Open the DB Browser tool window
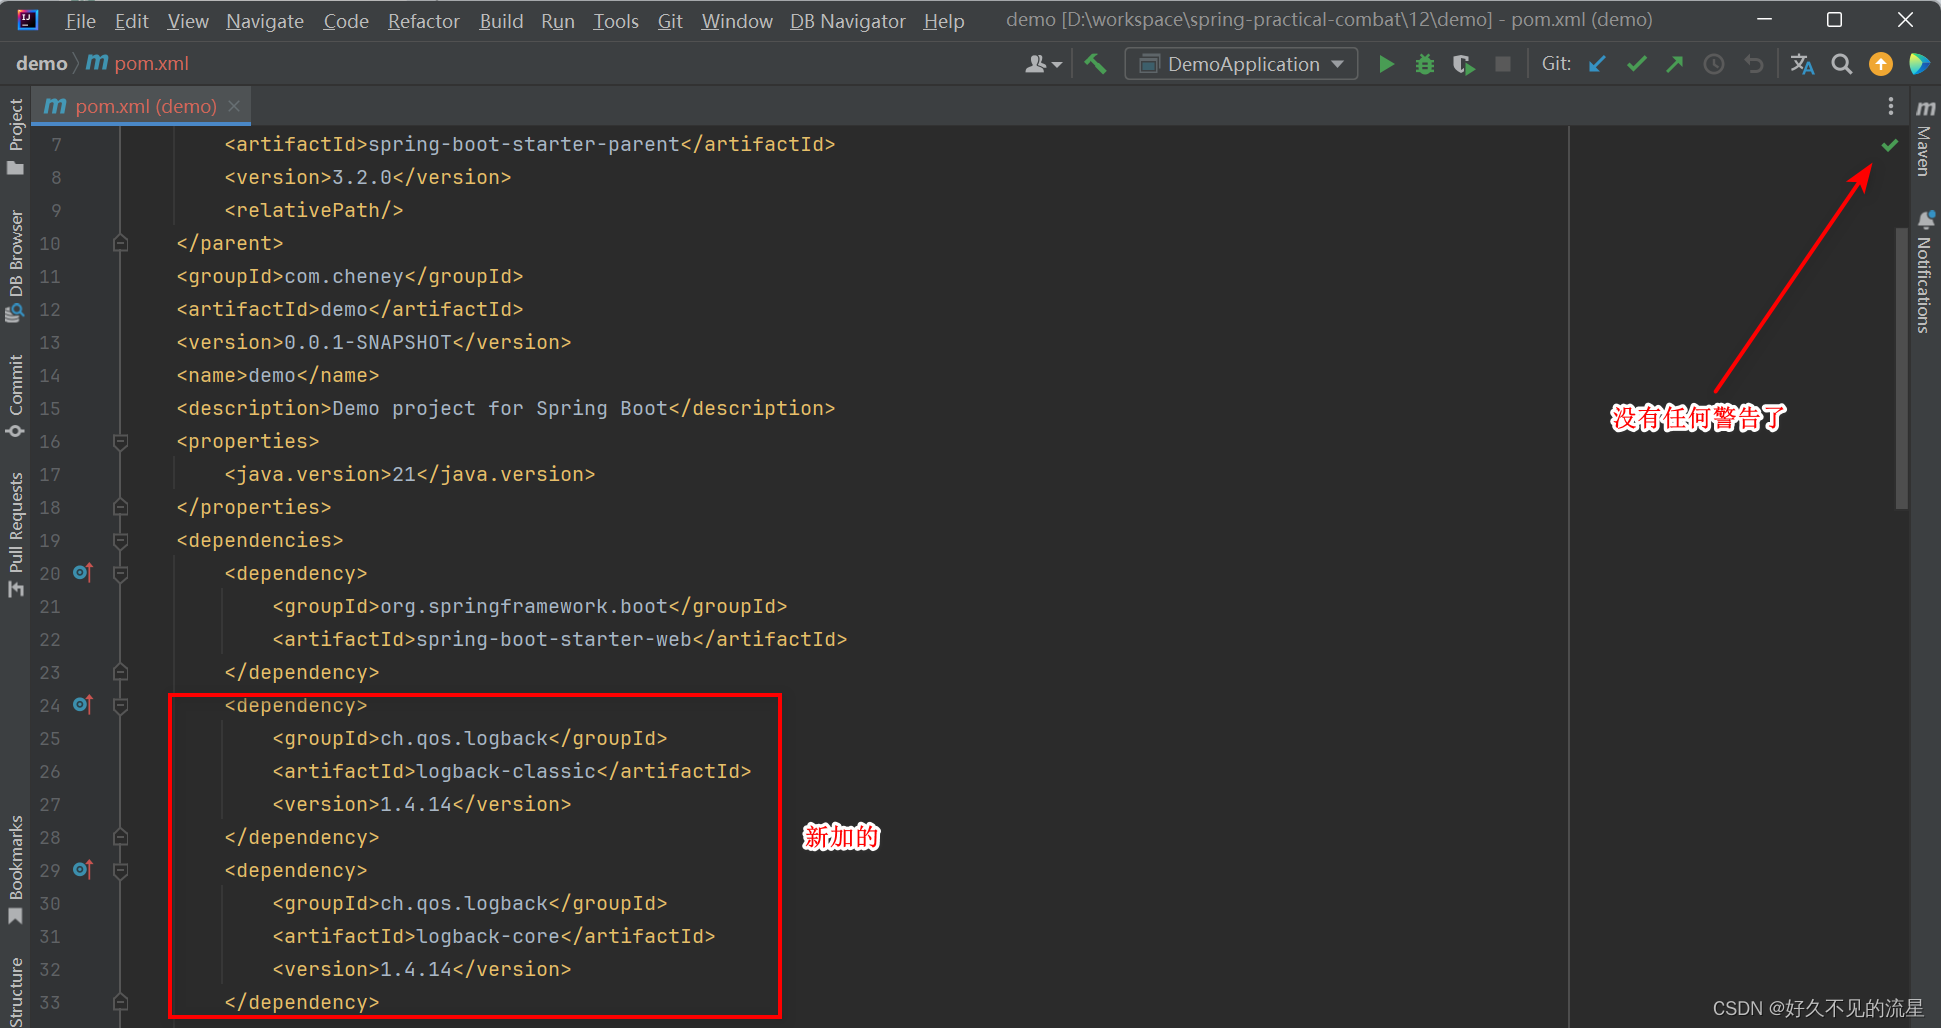 15,265
